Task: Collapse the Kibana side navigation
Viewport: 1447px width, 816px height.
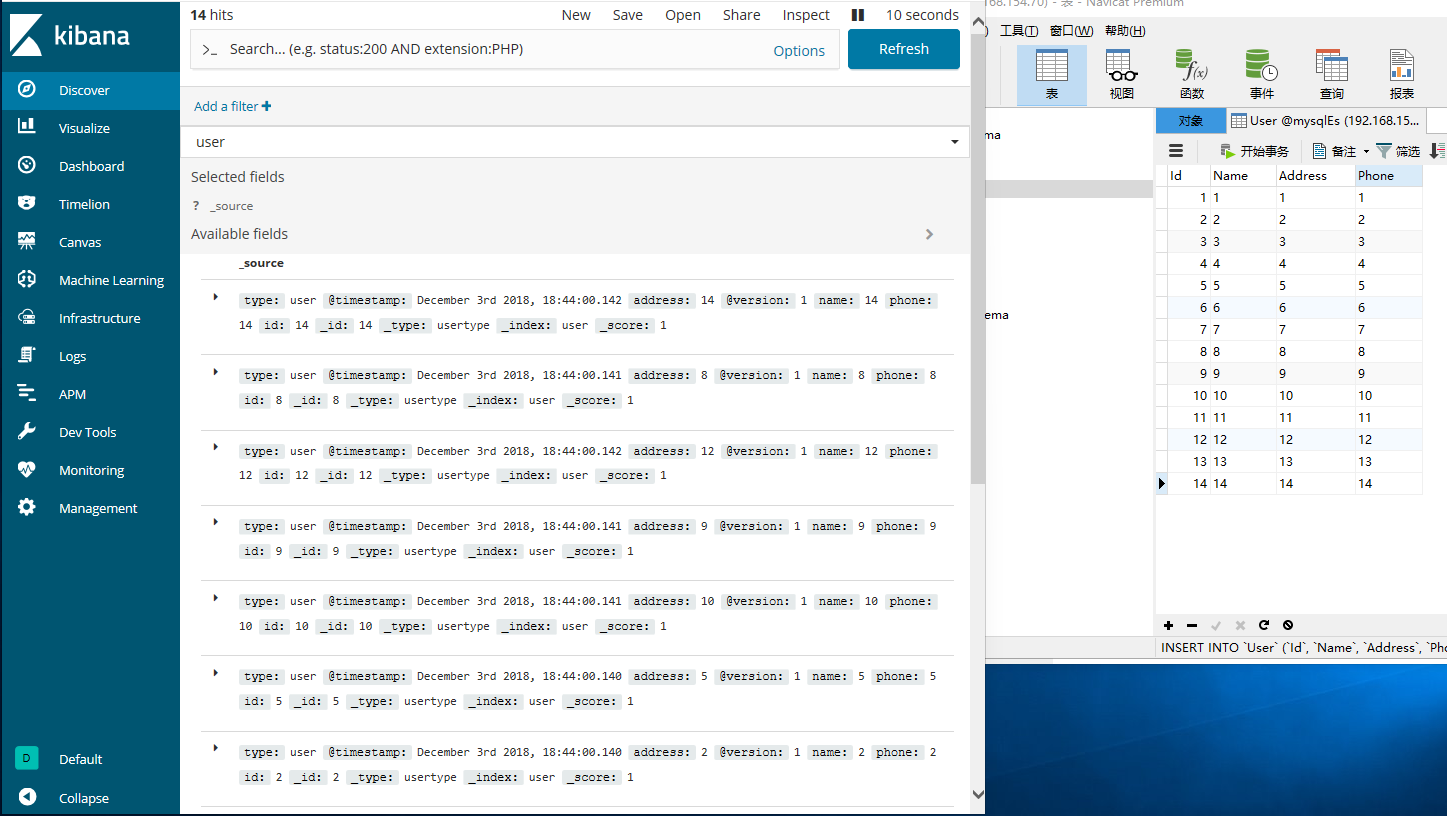Action: click(90, 797)
